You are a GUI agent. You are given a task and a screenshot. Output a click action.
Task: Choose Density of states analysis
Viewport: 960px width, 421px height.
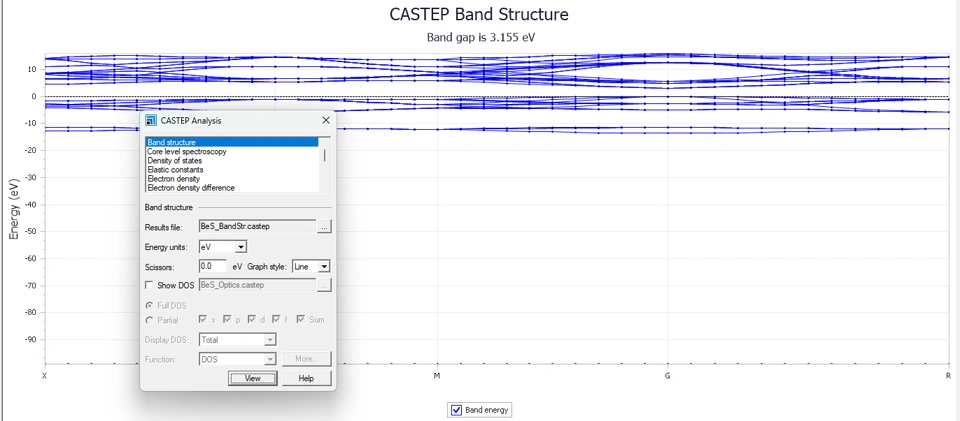coord(174,161)
